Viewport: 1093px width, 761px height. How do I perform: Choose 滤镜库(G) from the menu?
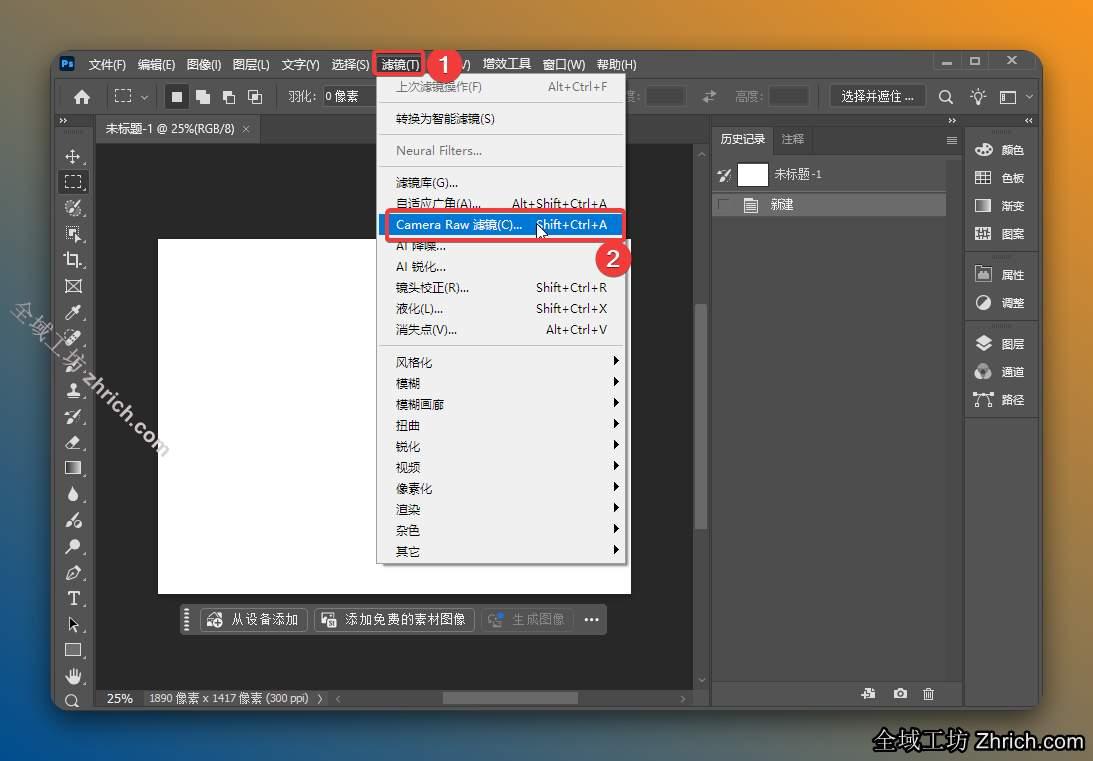[x=501, y=183]
